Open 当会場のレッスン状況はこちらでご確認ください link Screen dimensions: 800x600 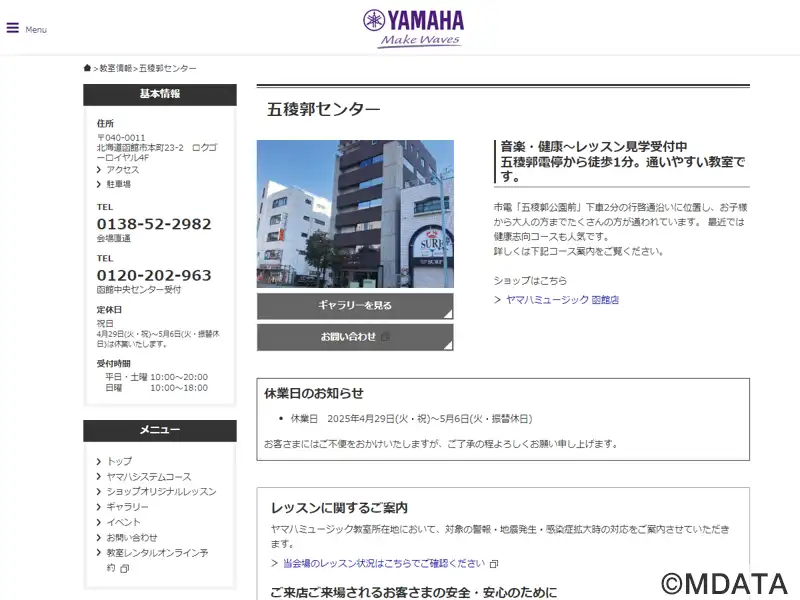point(384,563)
